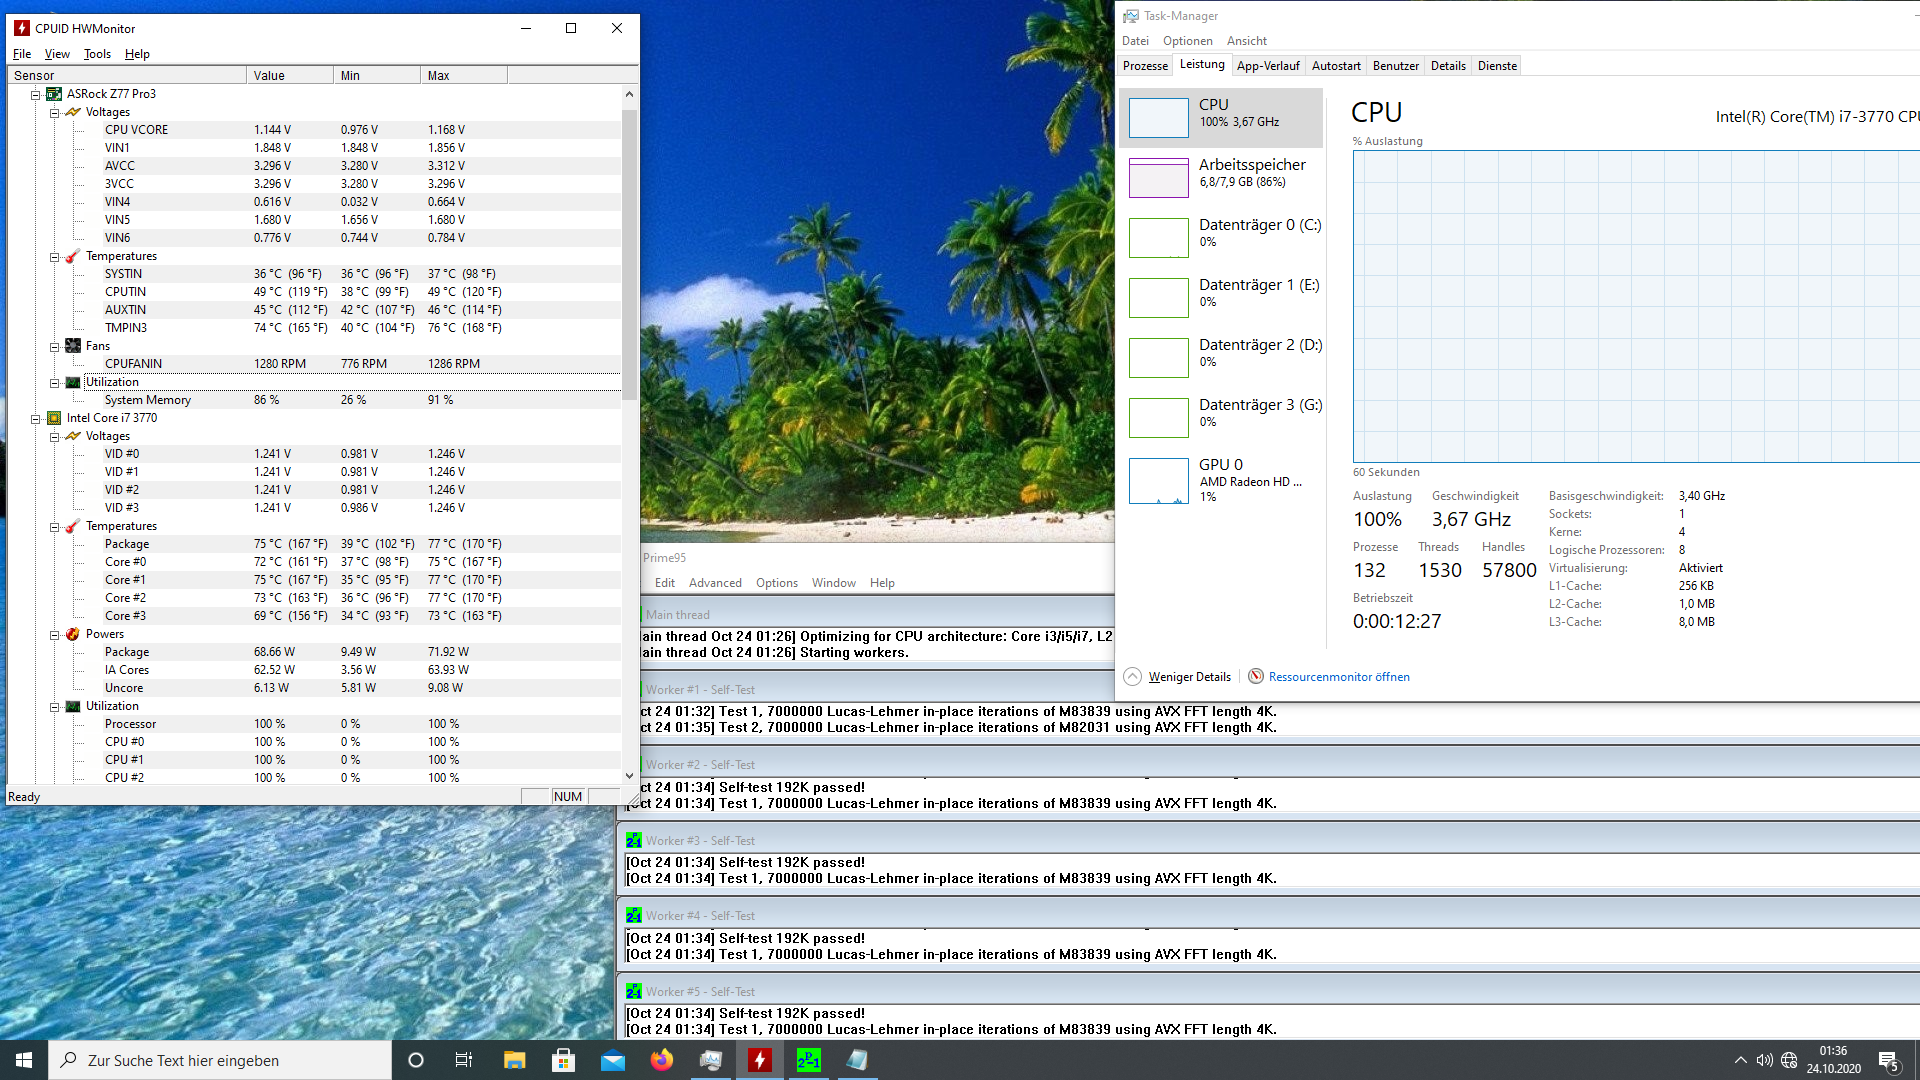
Task: Click the HWMonitor taskbar icon
Action: pyautogui.click(x=760, y=1060)
